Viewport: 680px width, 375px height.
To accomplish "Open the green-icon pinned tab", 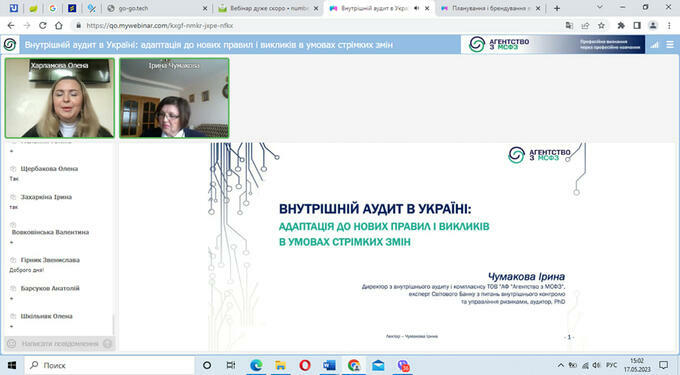I will pos(33,8).
